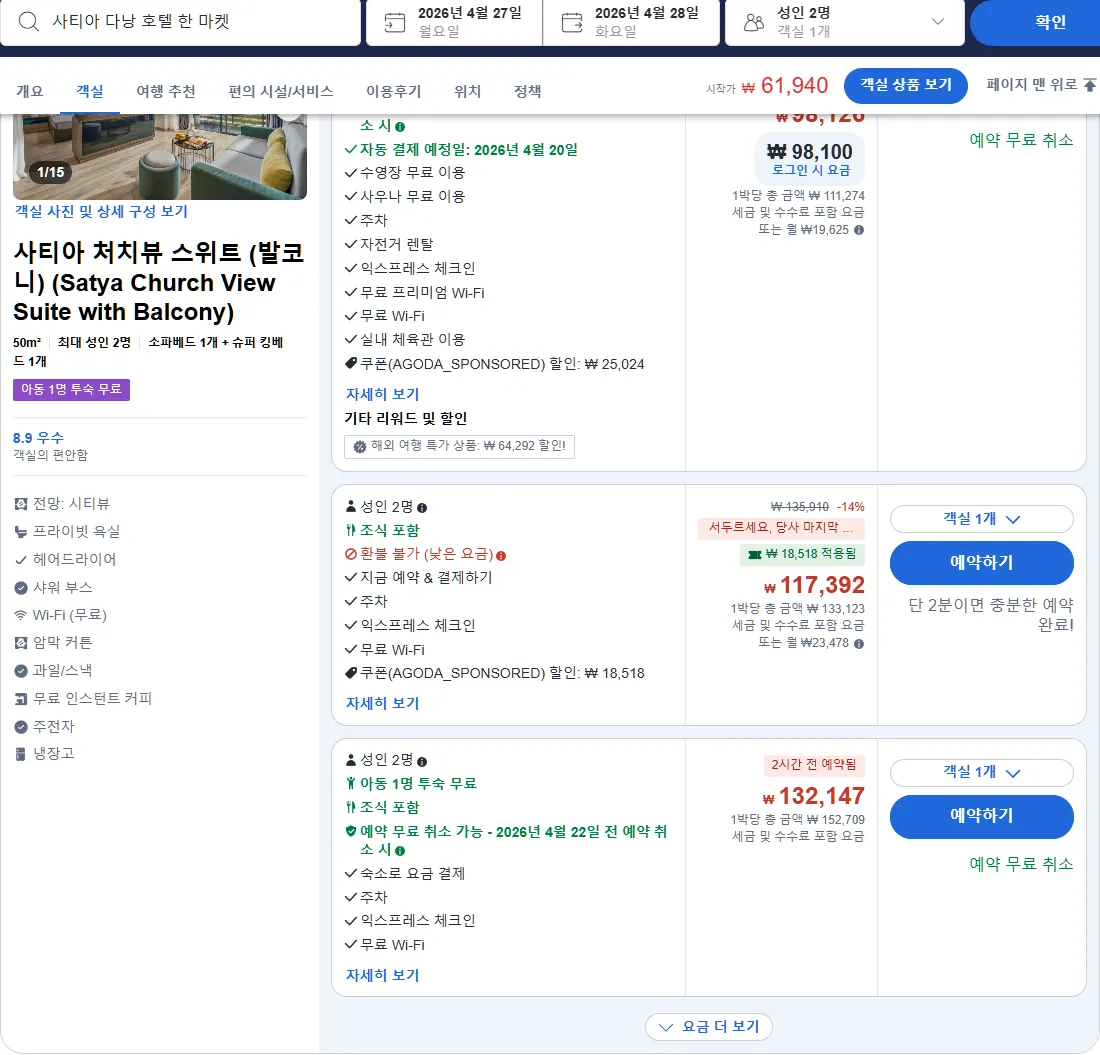Image resolution: width=1100 pixels, height=1055 pixels.
Task: Click the 해외 여행 특가 상품 discount tag
Action: click(460, 447)
